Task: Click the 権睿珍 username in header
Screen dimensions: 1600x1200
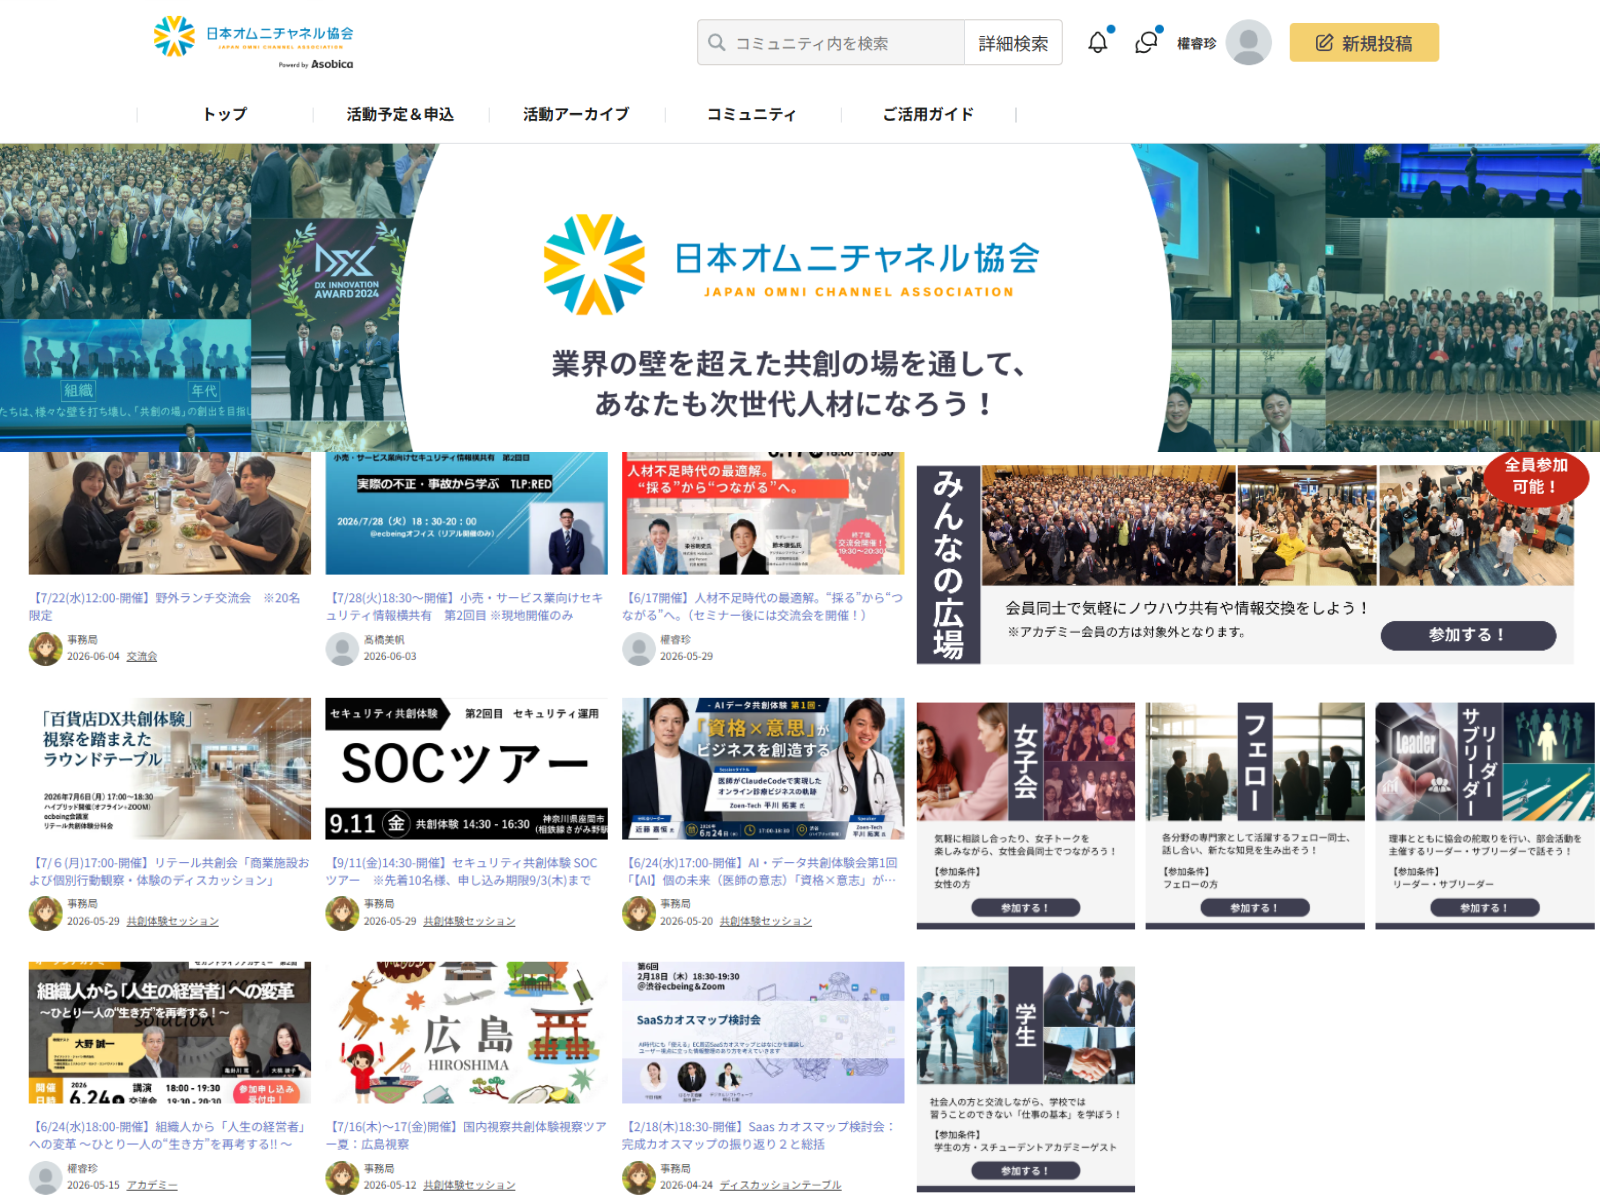Action: click(1196, 43)
